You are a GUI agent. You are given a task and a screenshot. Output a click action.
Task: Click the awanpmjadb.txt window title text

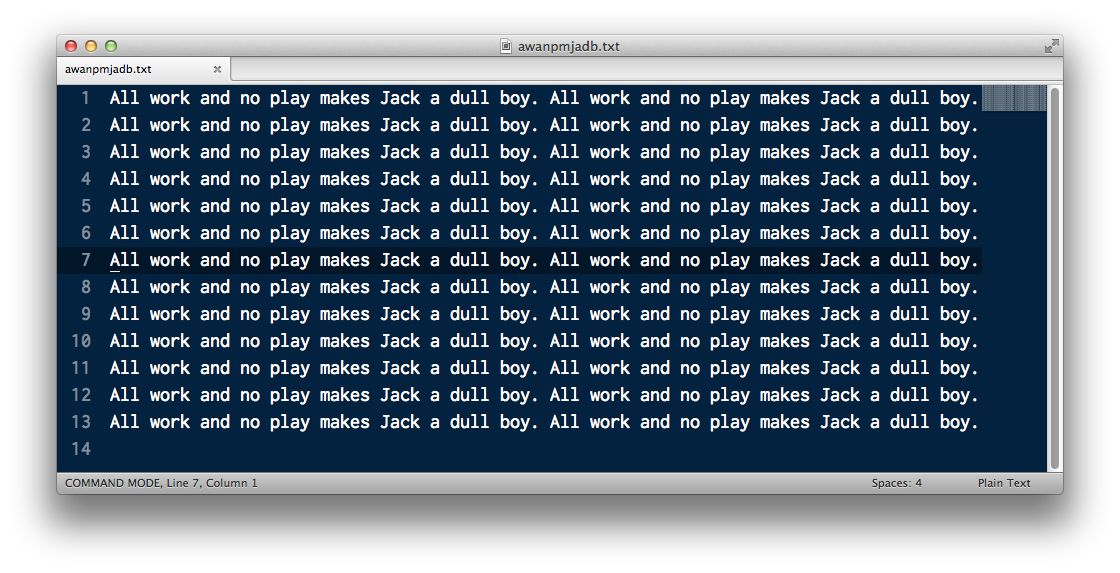click(569, 46)
